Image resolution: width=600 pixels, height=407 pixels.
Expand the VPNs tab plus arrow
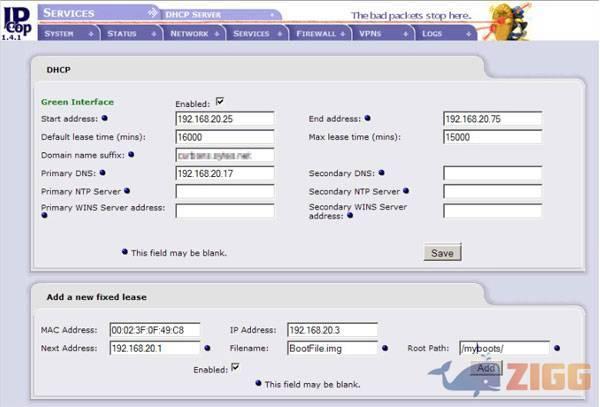point(406,34)
